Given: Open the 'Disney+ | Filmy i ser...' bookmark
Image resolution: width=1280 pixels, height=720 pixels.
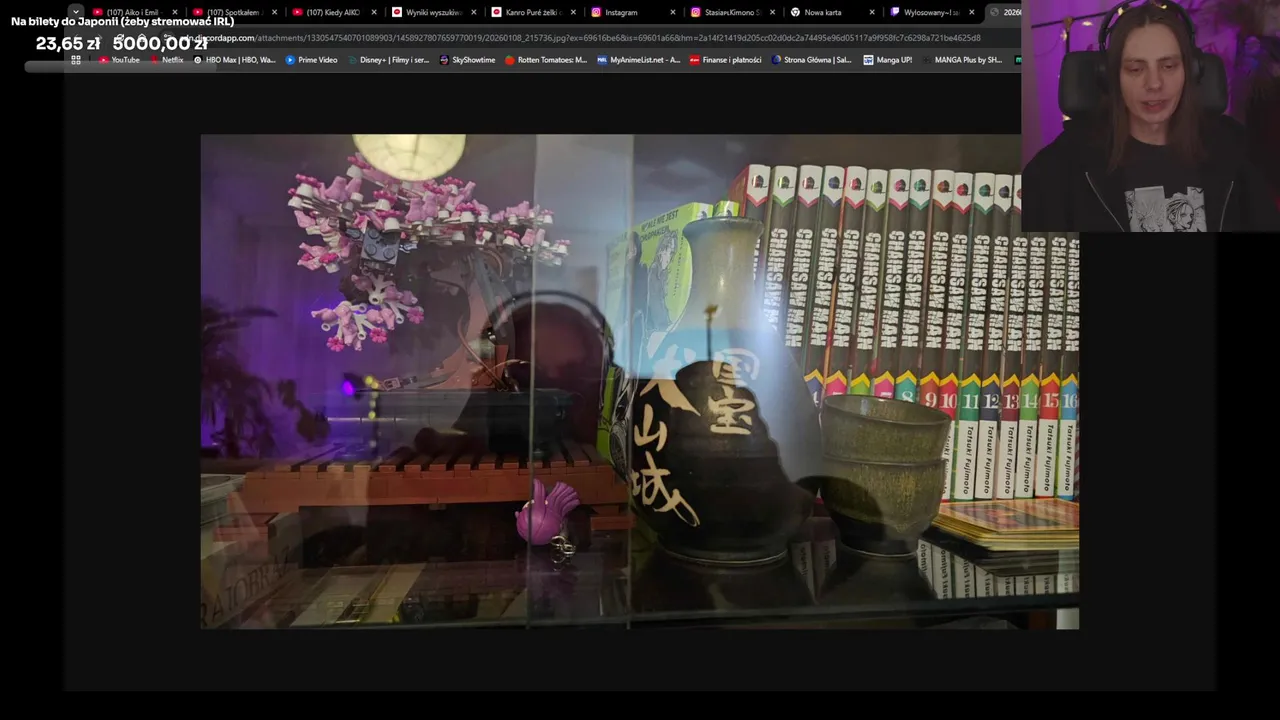Looking at the screenshot, I should pyautogui.click(x=388, y=60).
